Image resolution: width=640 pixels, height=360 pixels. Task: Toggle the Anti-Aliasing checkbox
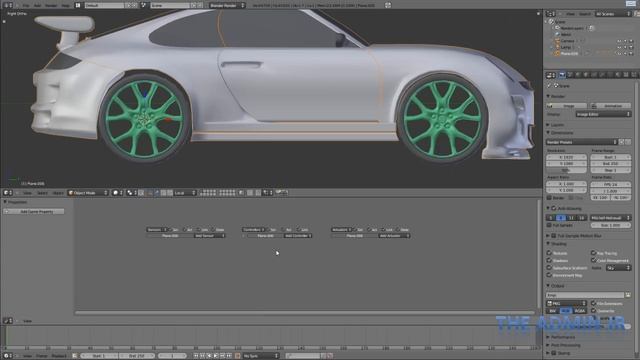[553, 208]
